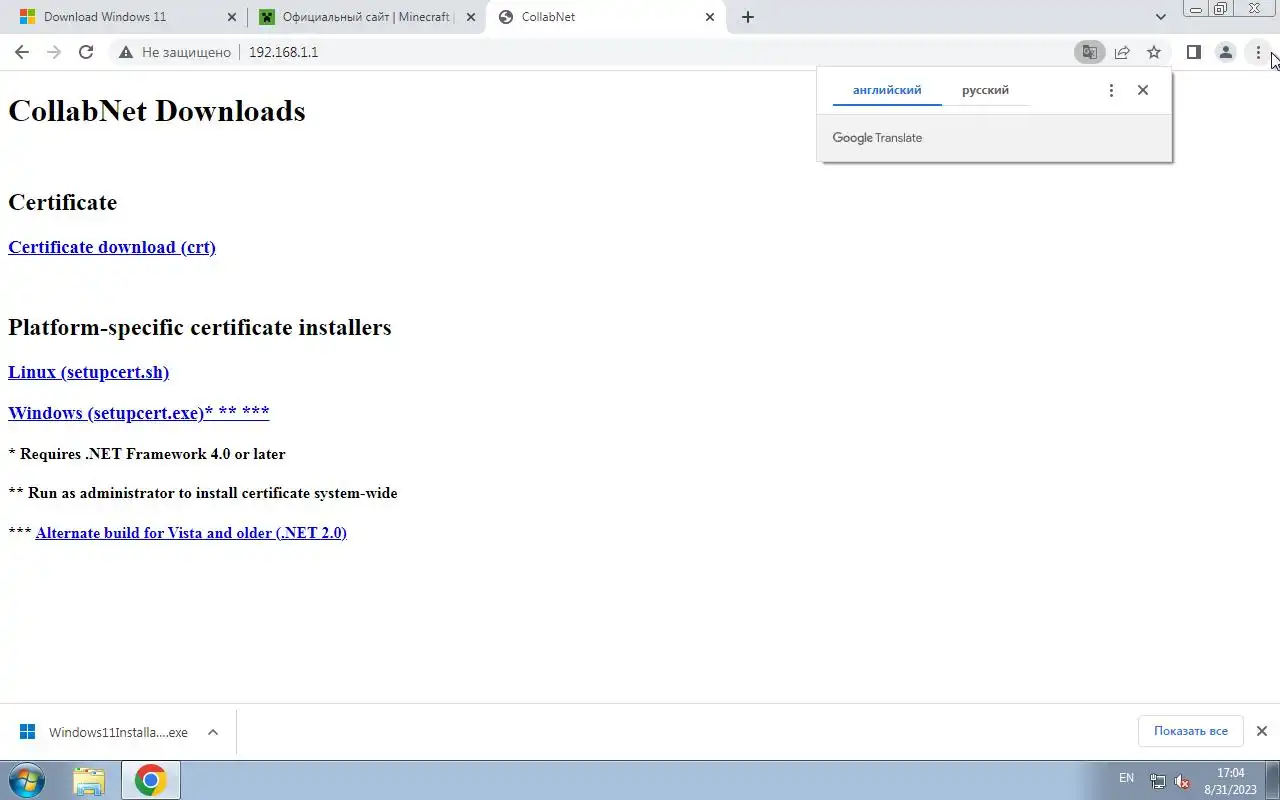Click the CollabNet Downloads heading
The image size is (1280, 800).
(157, 111)
